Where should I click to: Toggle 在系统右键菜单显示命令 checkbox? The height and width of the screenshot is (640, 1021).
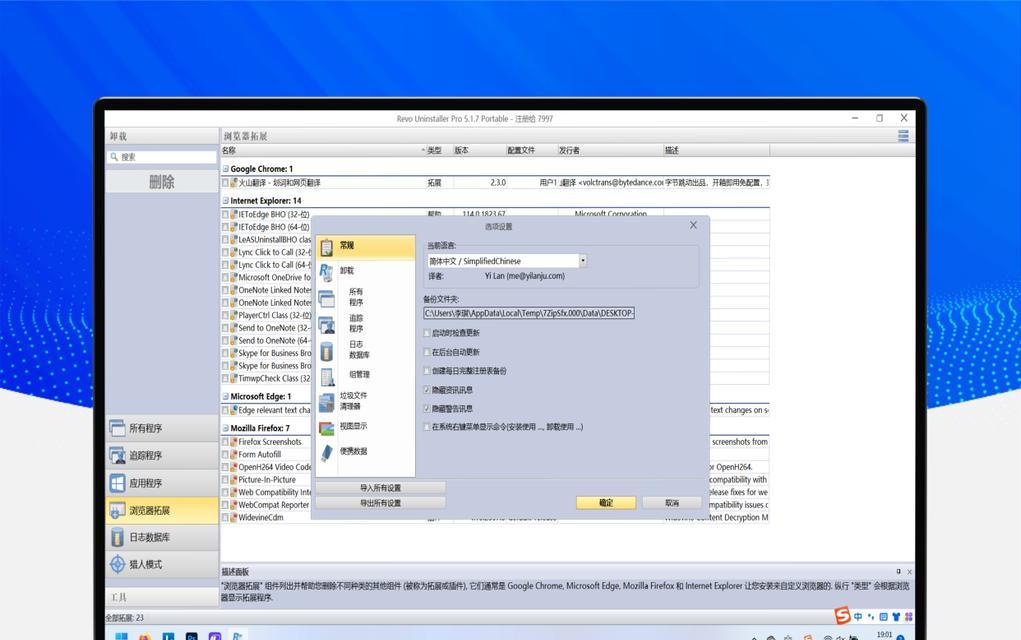point(427,427)
